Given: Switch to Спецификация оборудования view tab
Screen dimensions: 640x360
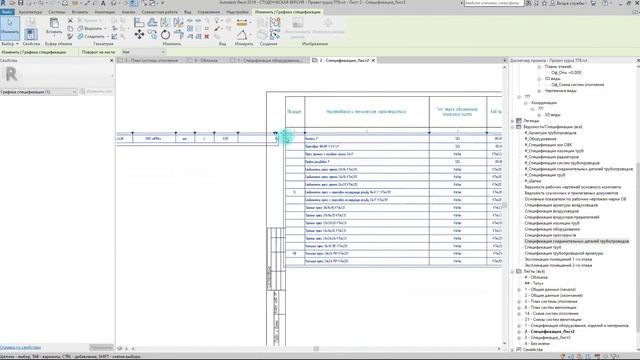Looking at the screenshot, I should pos(268,60).
